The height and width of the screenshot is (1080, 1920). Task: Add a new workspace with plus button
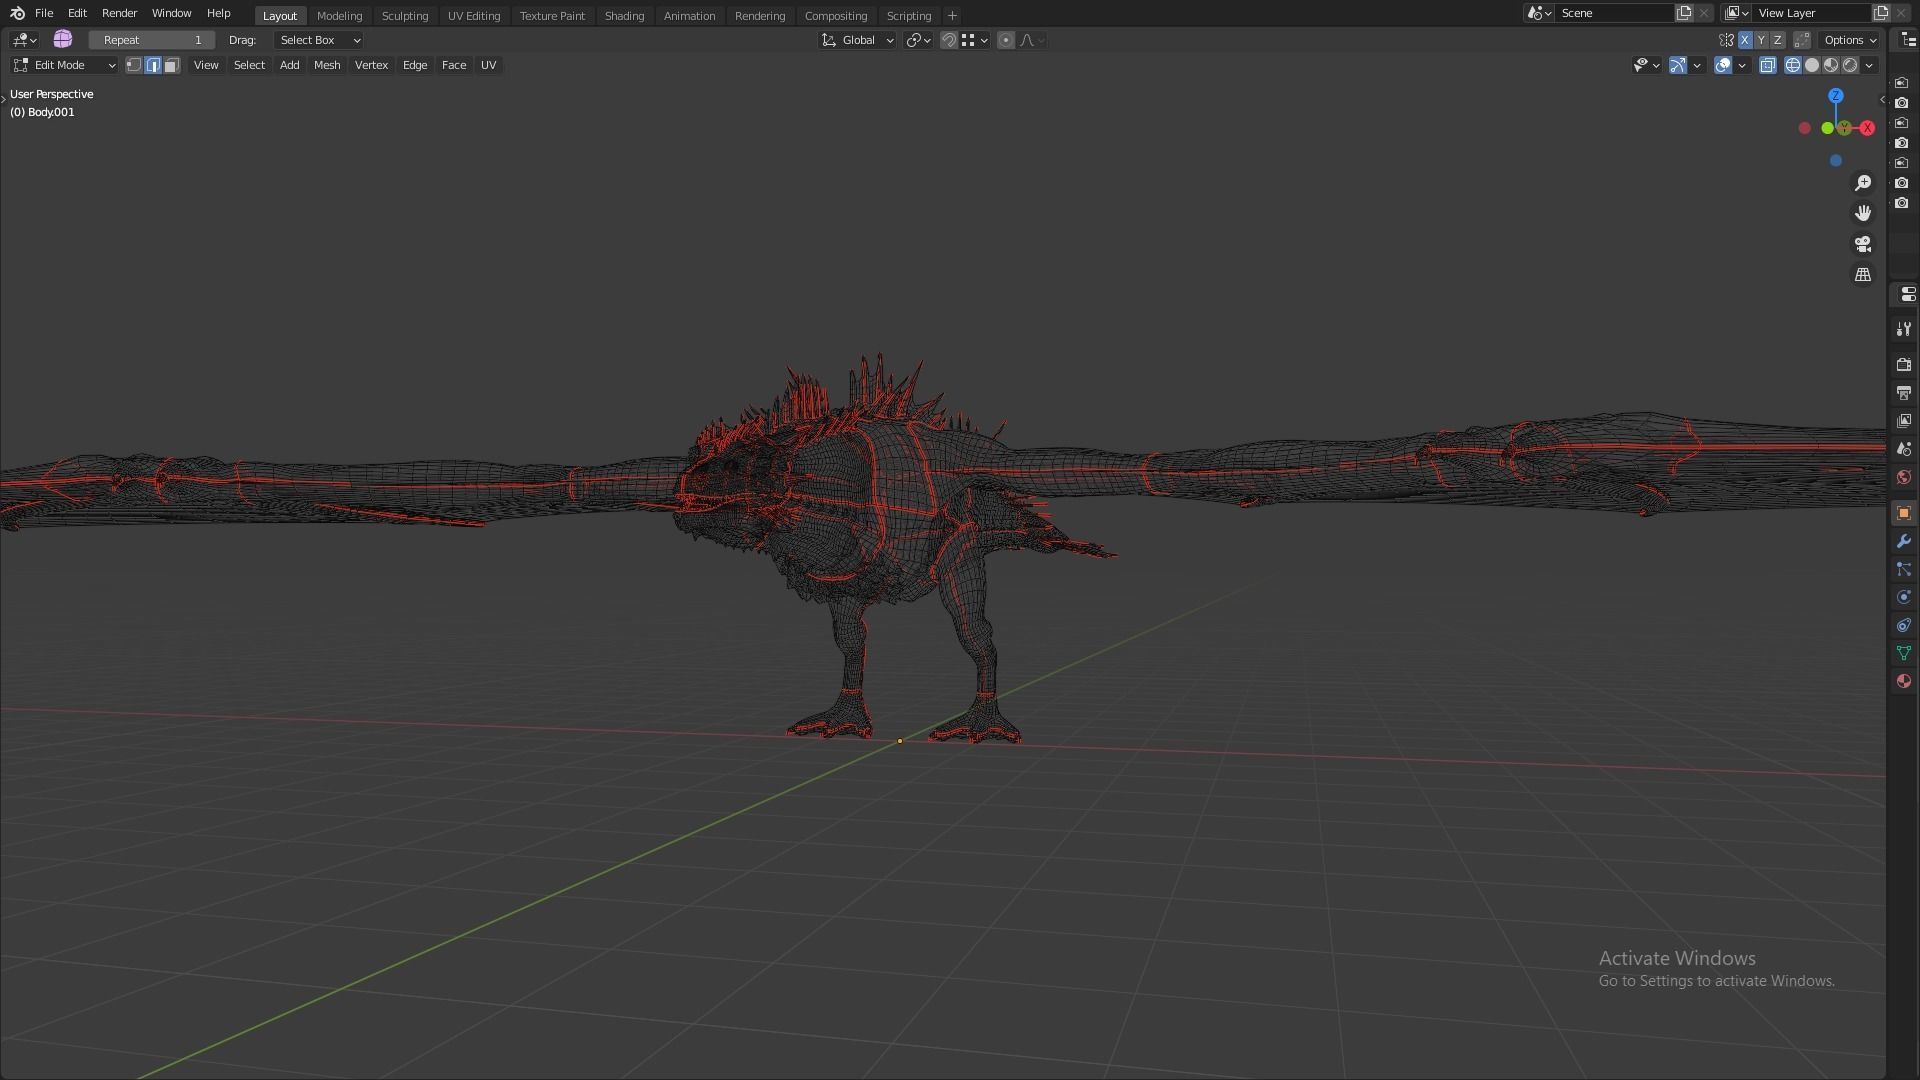(x=952, y=16)
